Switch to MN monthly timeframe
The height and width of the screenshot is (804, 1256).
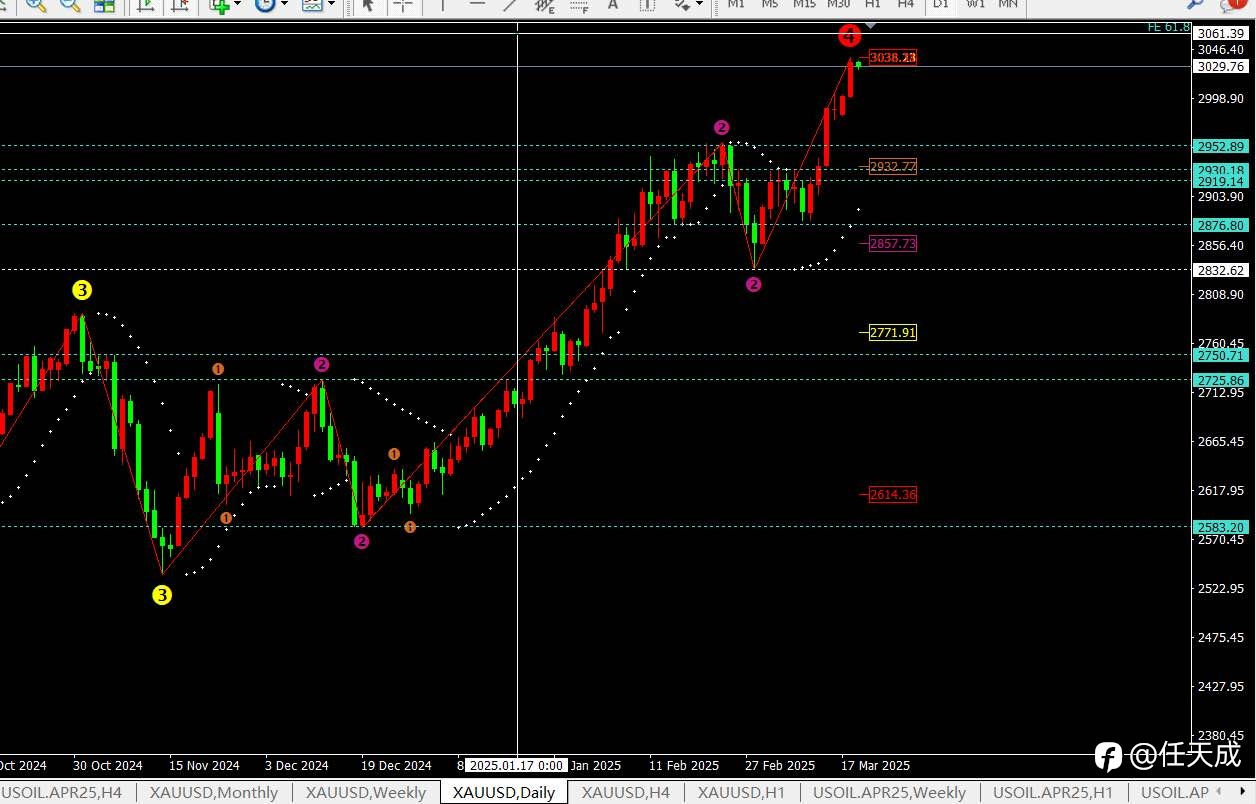coord(1008,4)
